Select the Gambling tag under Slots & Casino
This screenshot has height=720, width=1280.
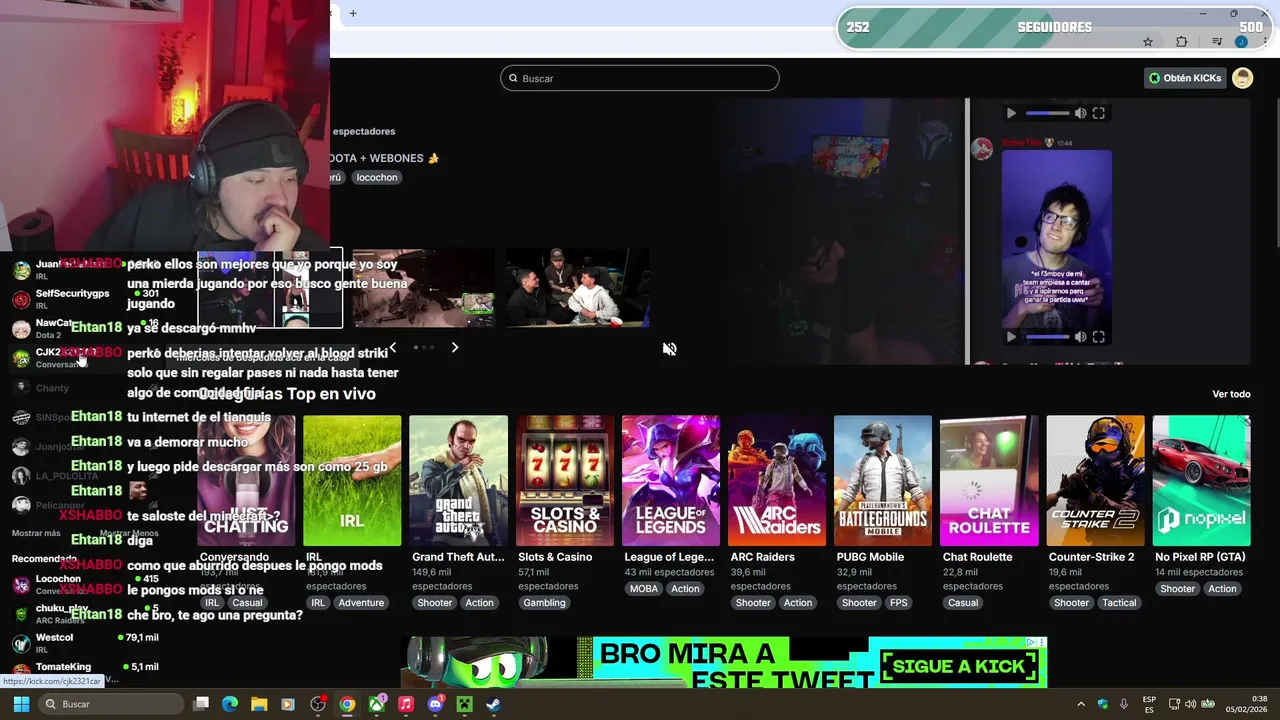tap(544, 603)
